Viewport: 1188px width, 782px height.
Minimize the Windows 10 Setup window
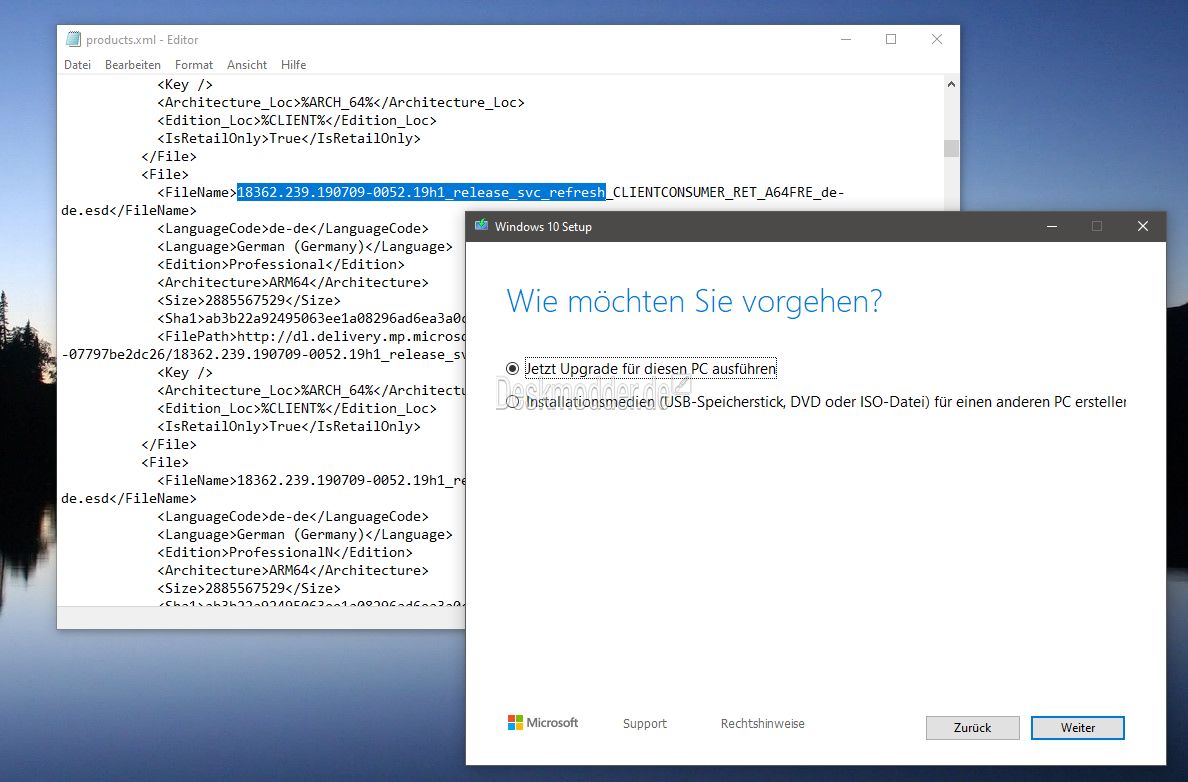[1052, 227]
